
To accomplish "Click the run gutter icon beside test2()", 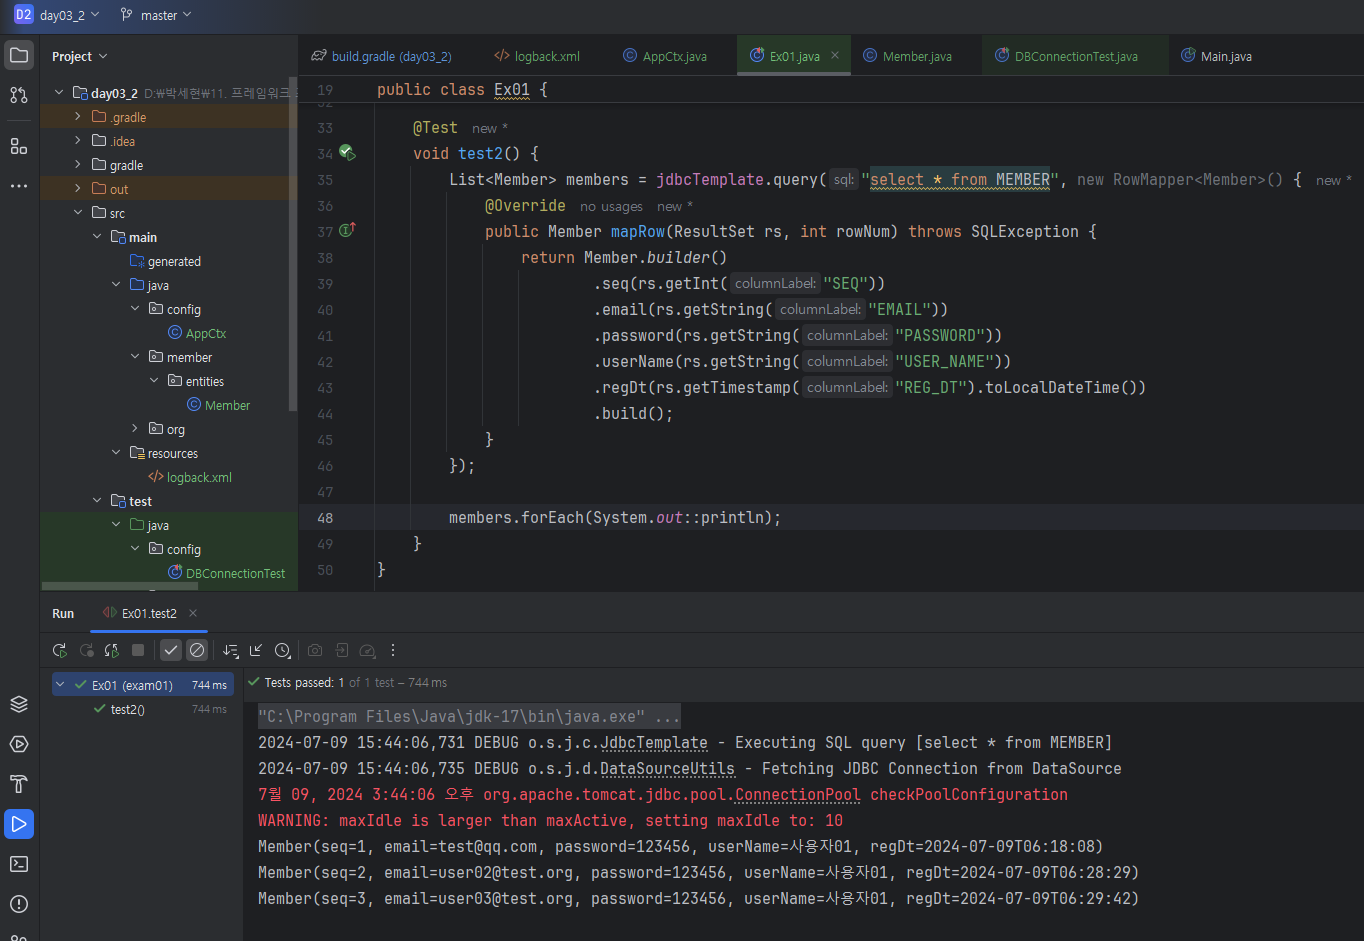I will [347, 153].
